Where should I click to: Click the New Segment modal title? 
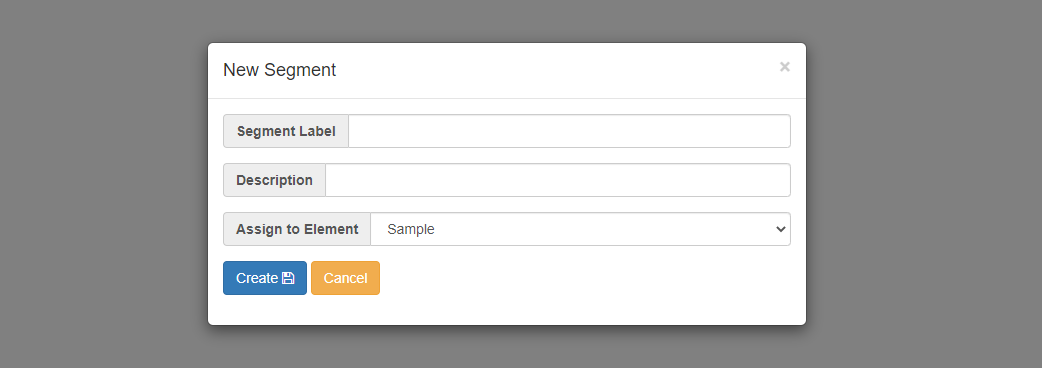(x=279, y=70)
